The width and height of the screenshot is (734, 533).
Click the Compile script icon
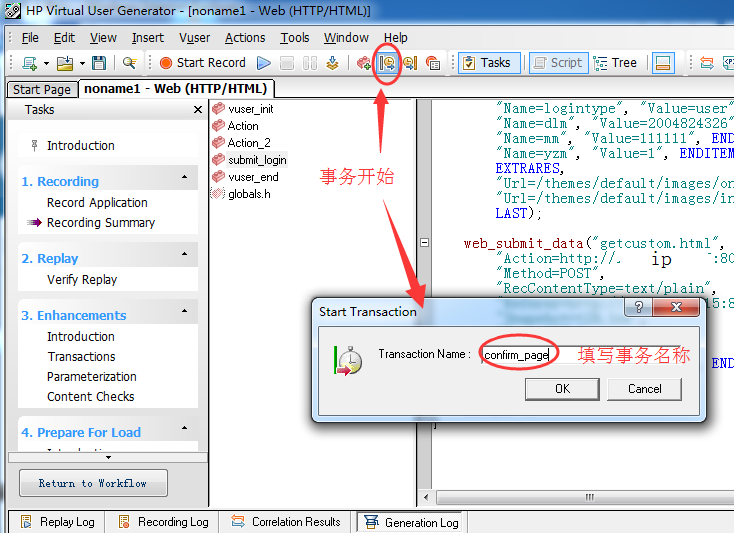click(x=332, y=63)
